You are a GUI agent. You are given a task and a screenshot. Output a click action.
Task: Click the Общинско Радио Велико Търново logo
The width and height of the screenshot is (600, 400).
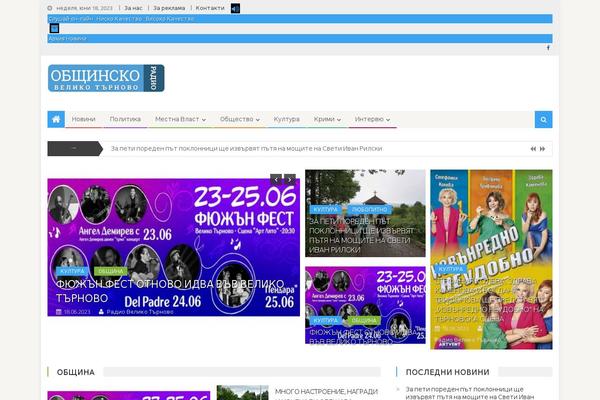click(106, 78)
